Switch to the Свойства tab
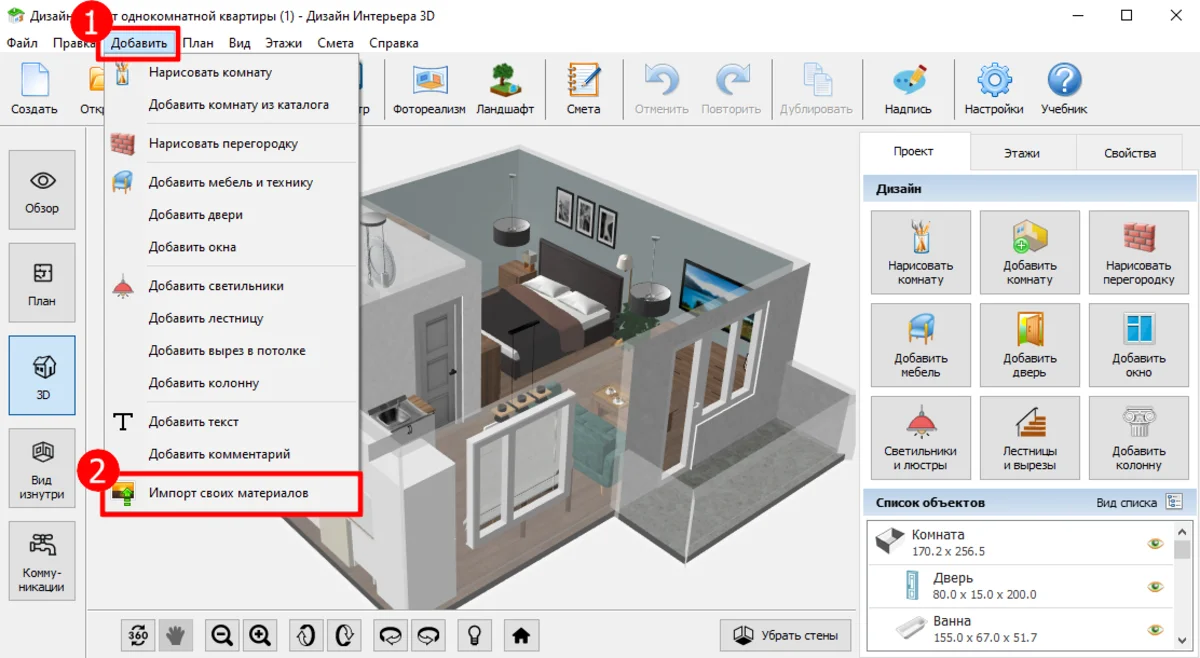The height and width of the screenshot is (658, 1200). [1129, 153]
